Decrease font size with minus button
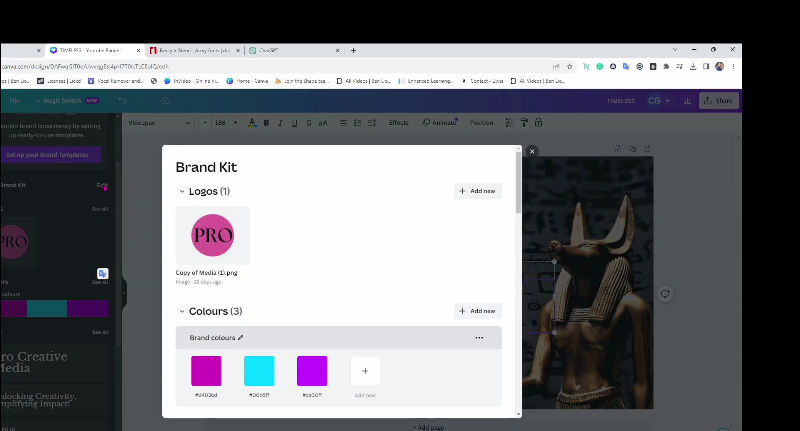This screenshot has width=800, height=431. [x=205, y=123]
